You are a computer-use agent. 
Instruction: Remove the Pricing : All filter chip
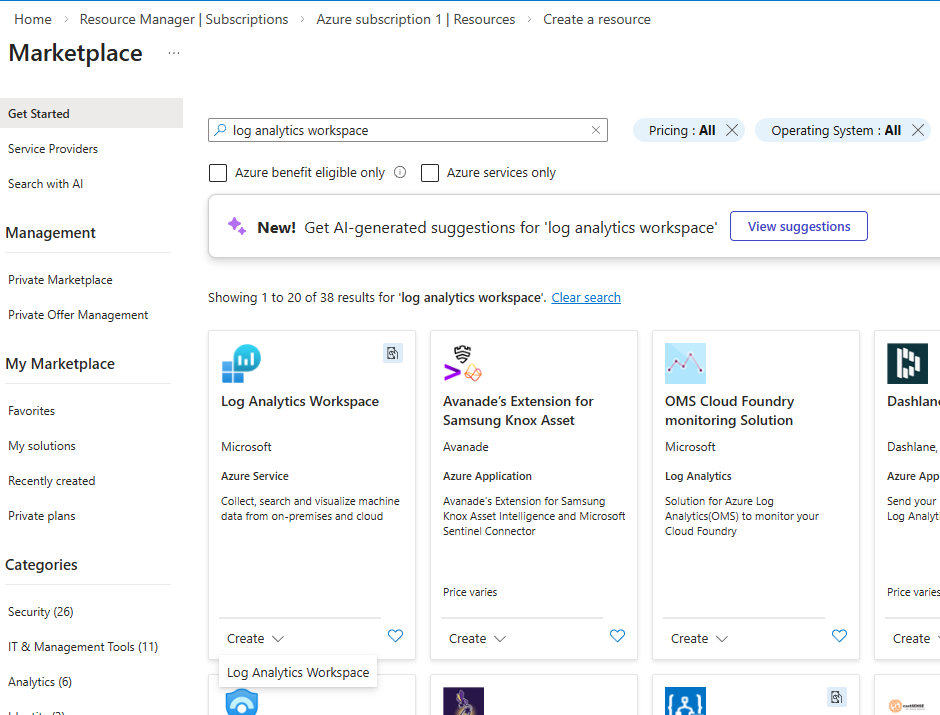731,130
